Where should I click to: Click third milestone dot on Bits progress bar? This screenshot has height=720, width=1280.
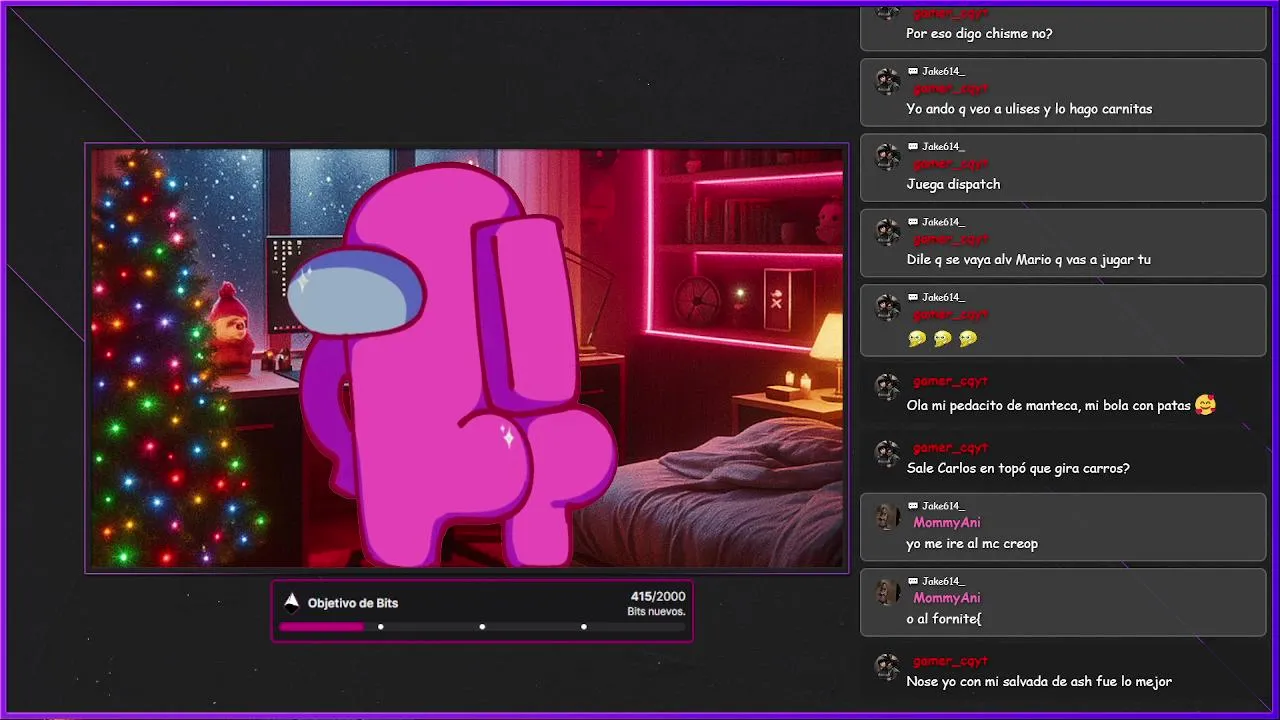583,627
